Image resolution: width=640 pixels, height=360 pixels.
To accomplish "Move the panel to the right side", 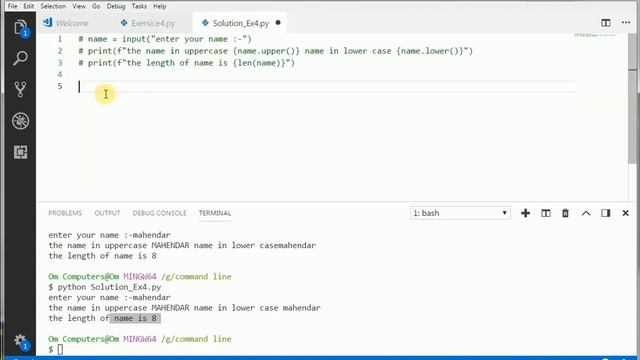I will click(606, 213).
